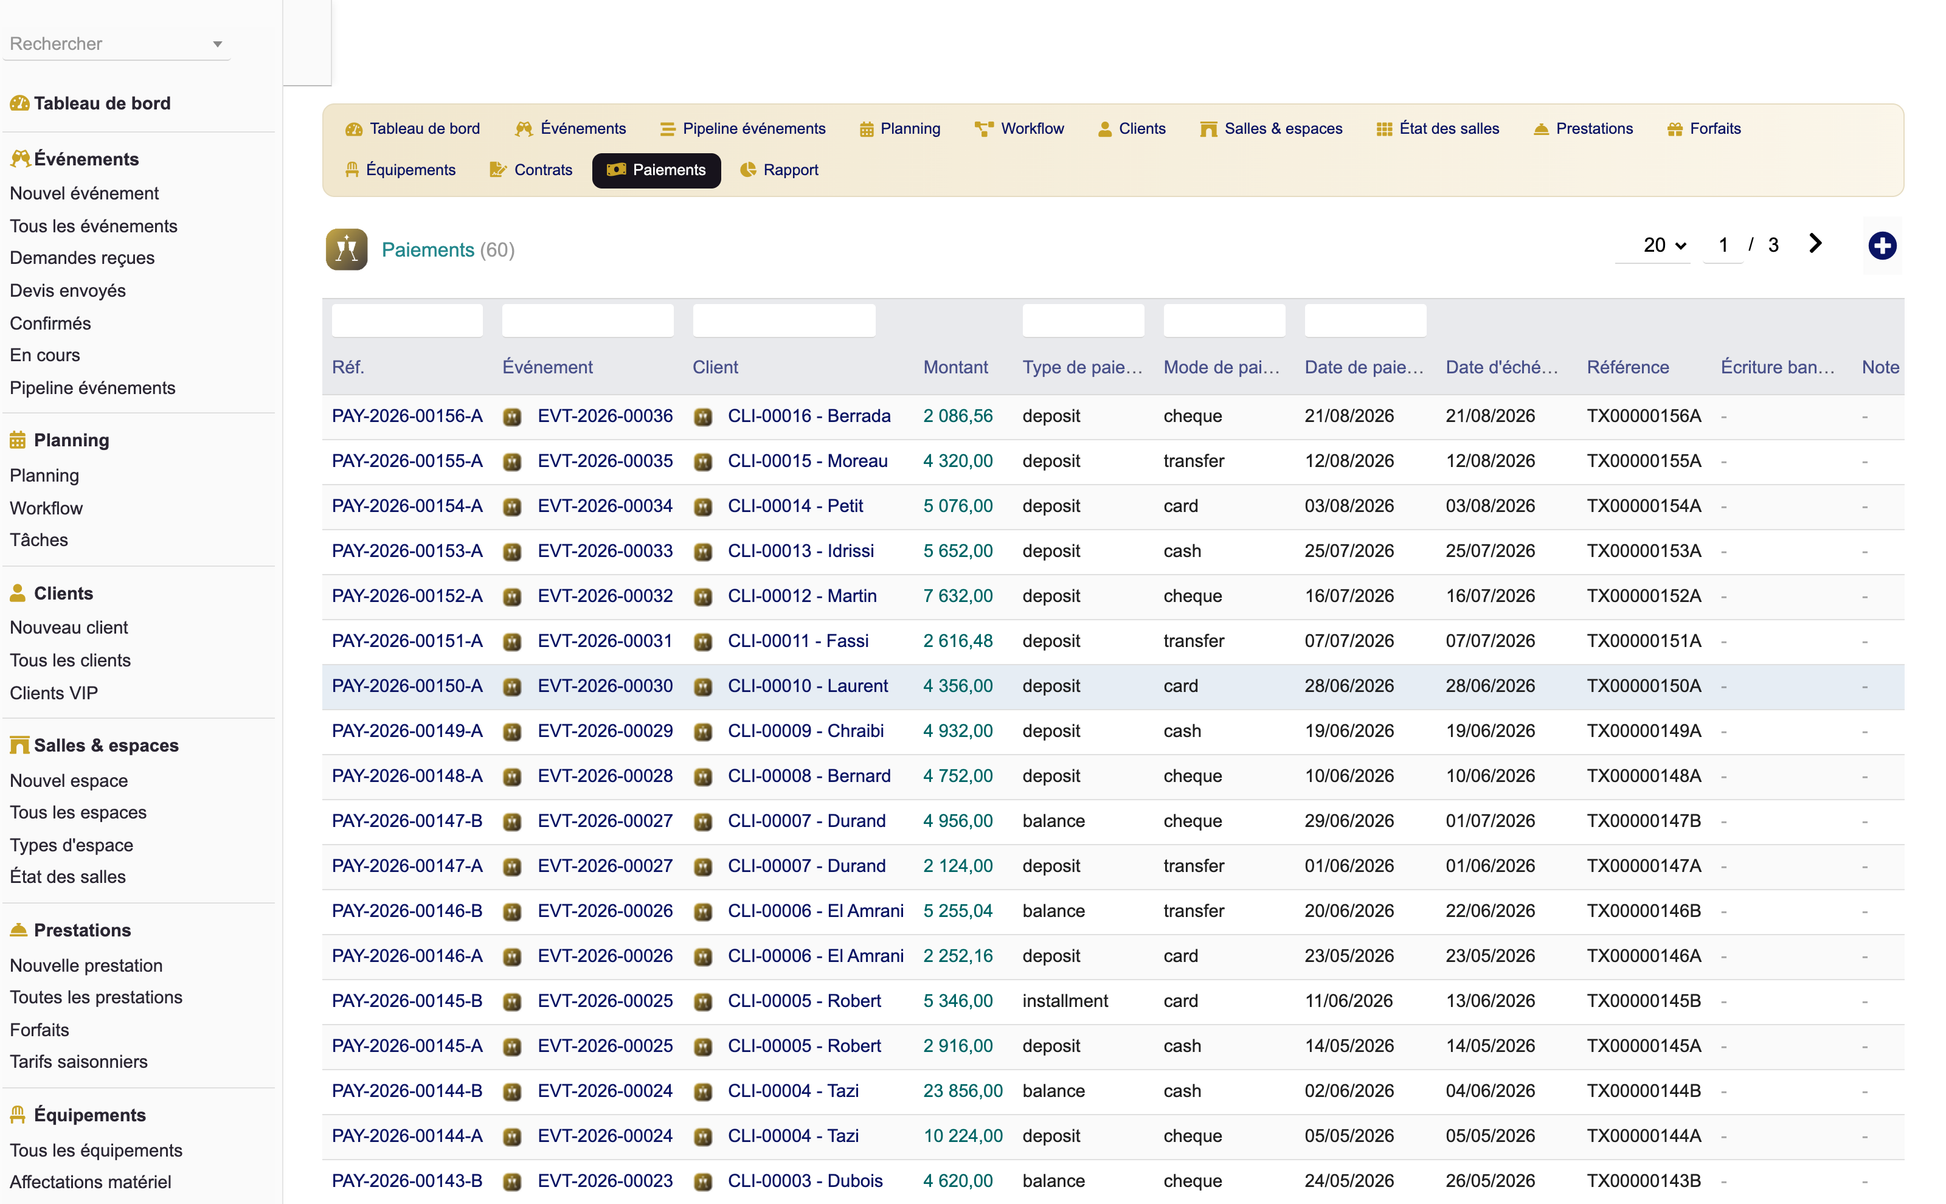Click the Rapport pie chart icon
Image resolution: width=1946 pixels, height=1204 pixels.
pyautogui.click(x=748, y=170)
